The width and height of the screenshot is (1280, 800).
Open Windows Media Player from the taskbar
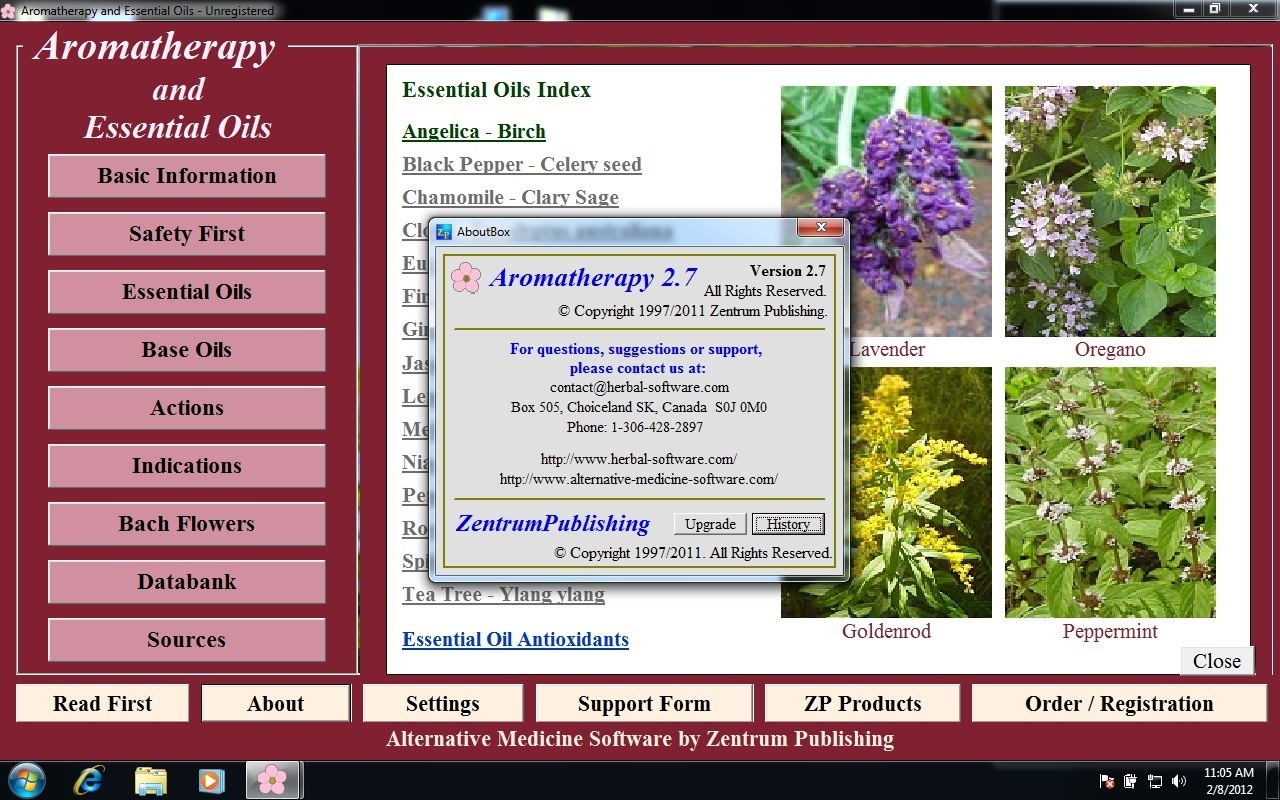point(211,780)
